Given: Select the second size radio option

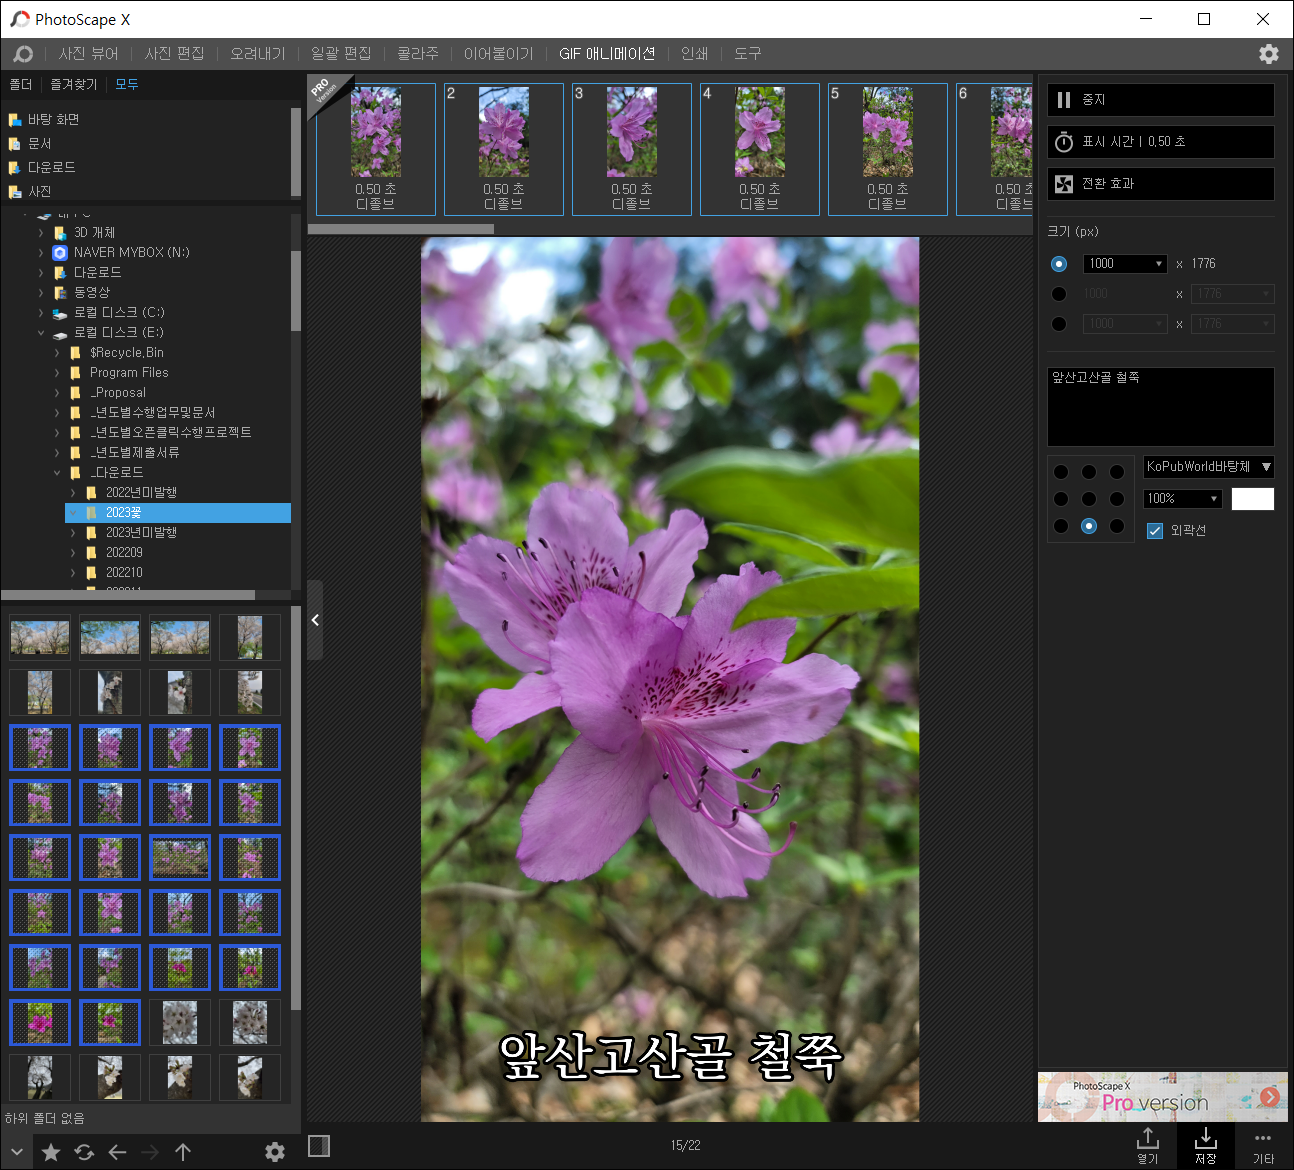Looking at the screenshot, I should click(1059, 294).
